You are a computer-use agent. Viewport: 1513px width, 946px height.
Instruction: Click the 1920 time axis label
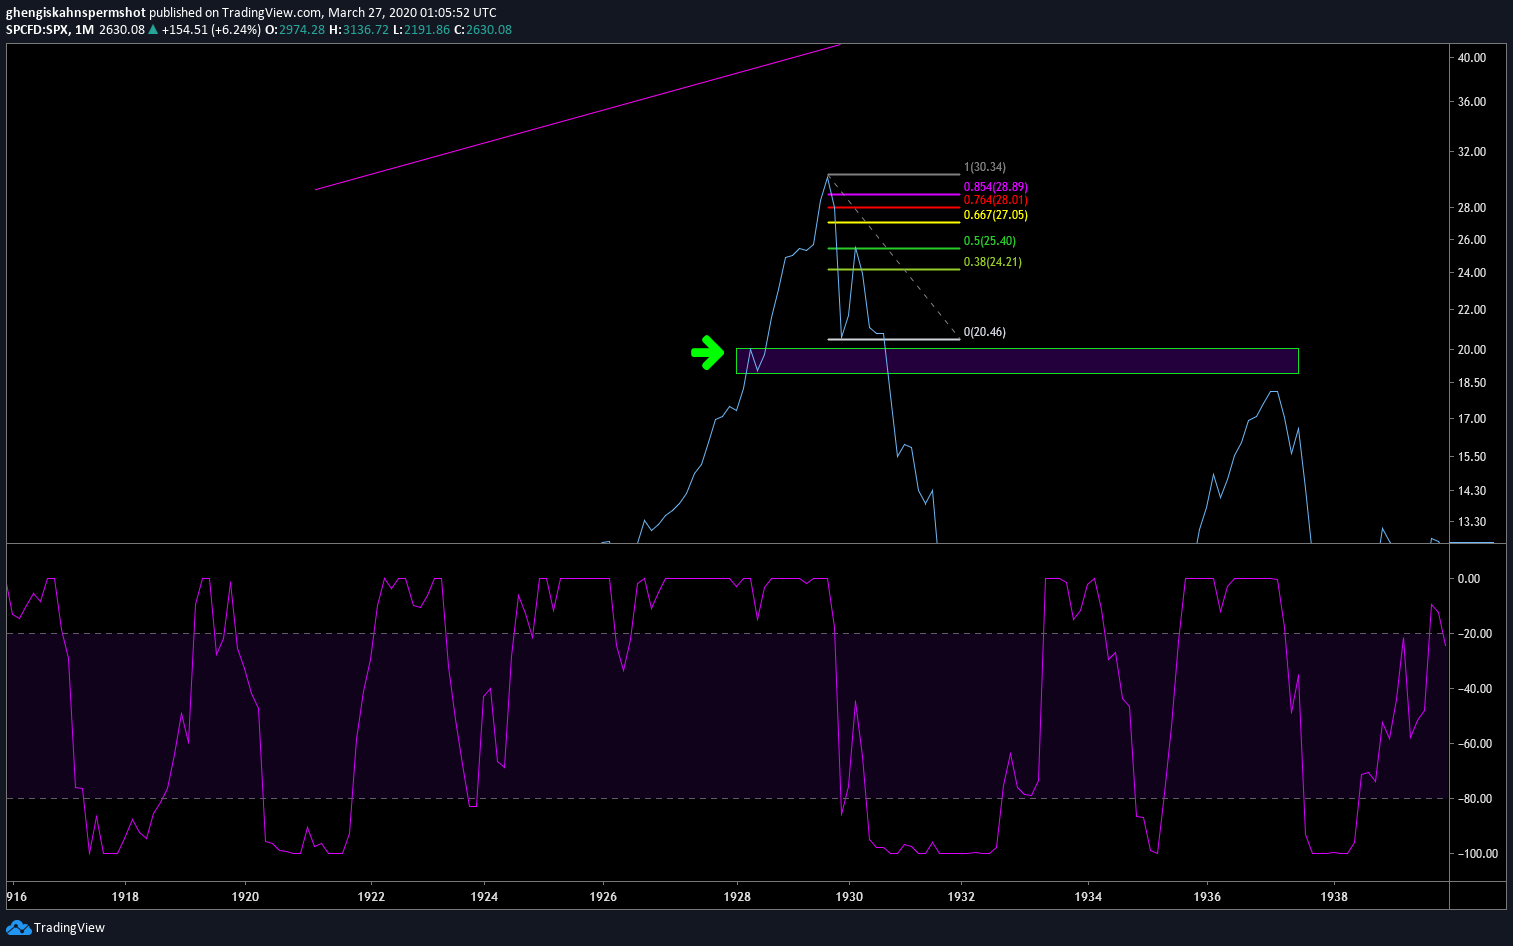click(245, 897)
